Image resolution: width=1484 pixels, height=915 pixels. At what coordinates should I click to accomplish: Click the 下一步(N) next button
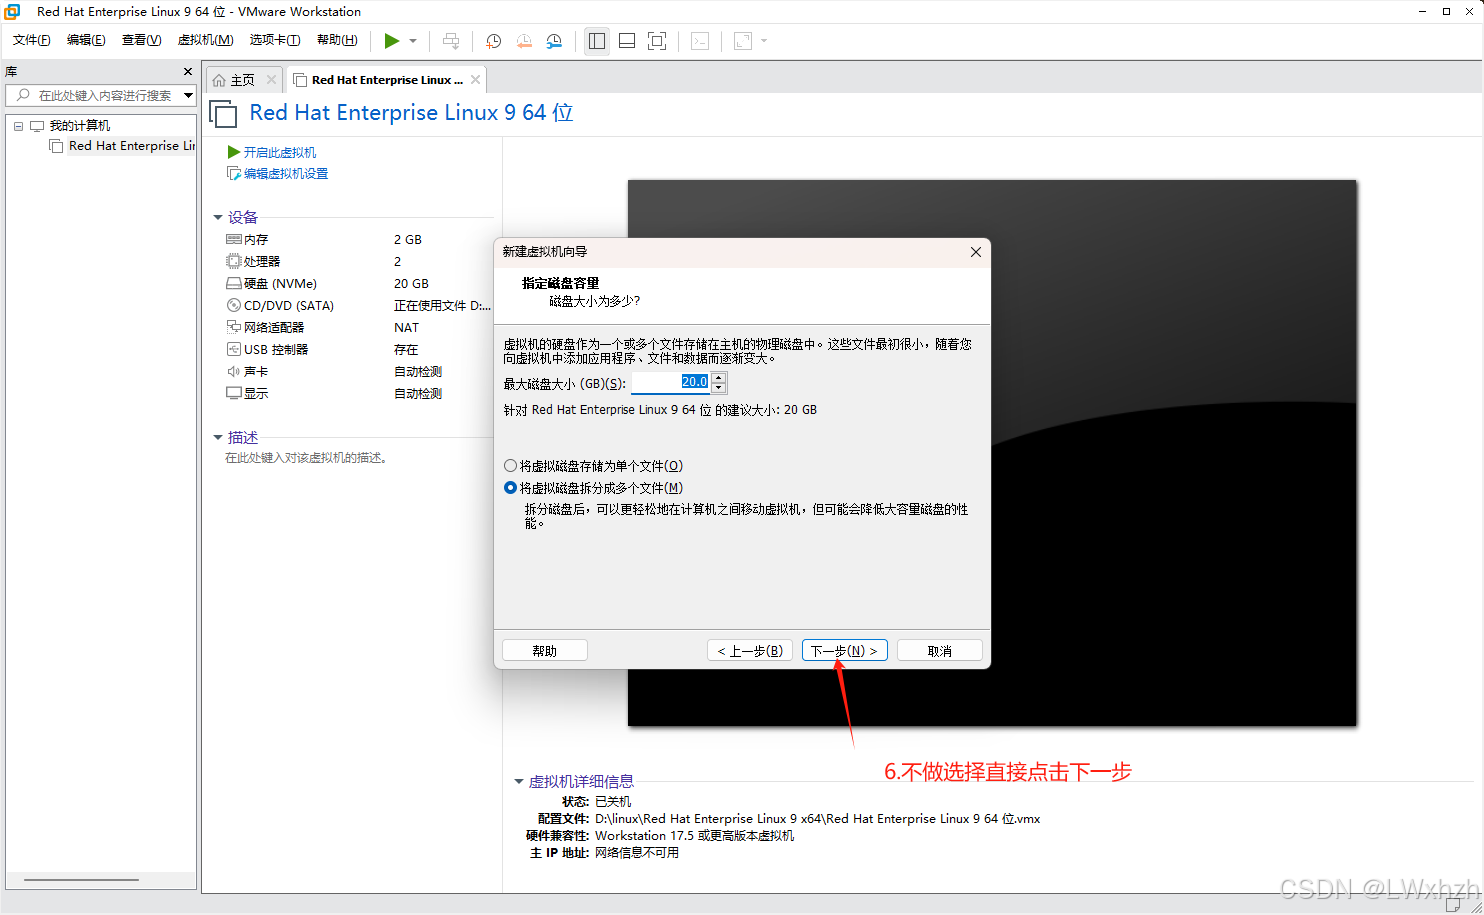click(x=845, y=651)
